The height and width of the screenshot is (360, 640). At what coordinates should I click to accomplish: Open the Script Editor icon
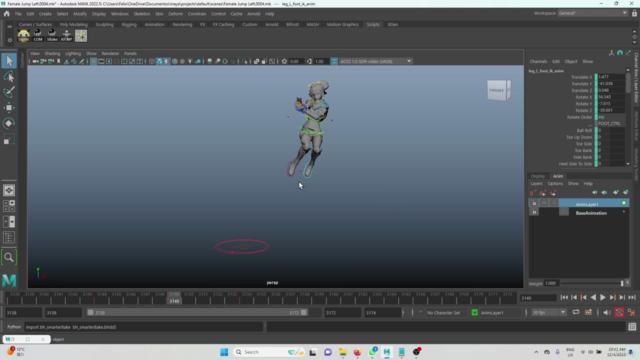632,327
